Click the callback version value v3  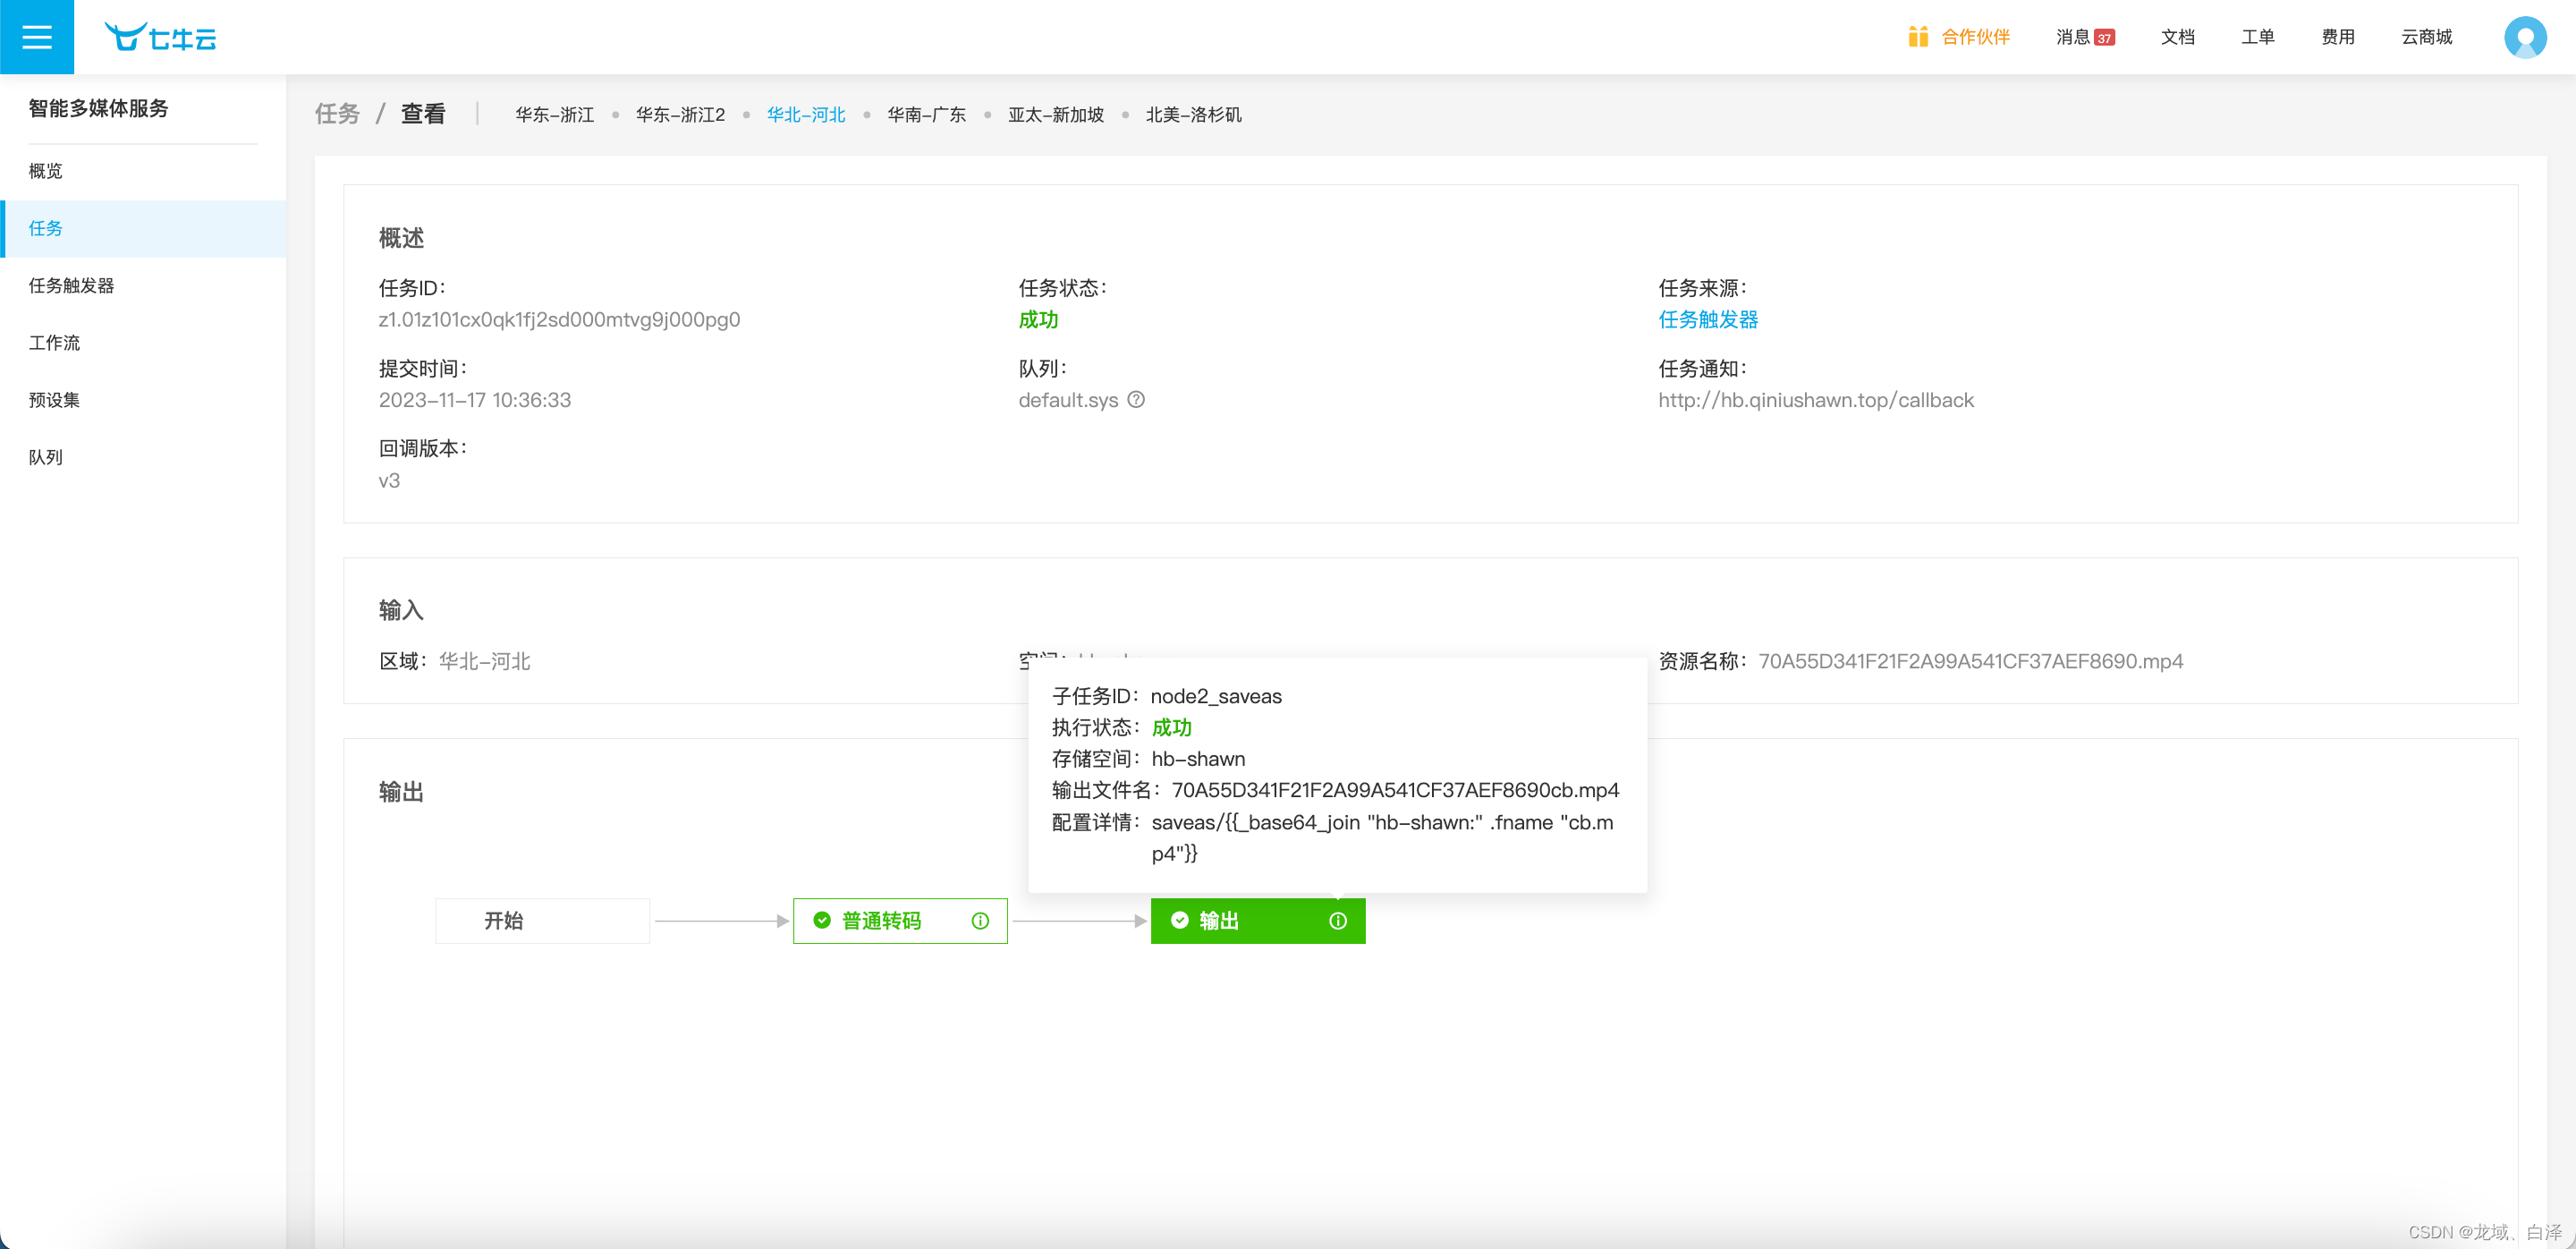389,481
